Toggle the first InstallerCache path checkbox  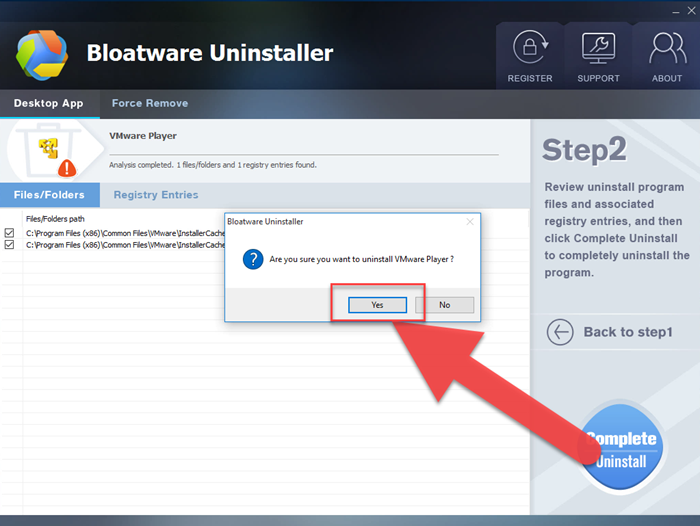[x=9, y=233]
